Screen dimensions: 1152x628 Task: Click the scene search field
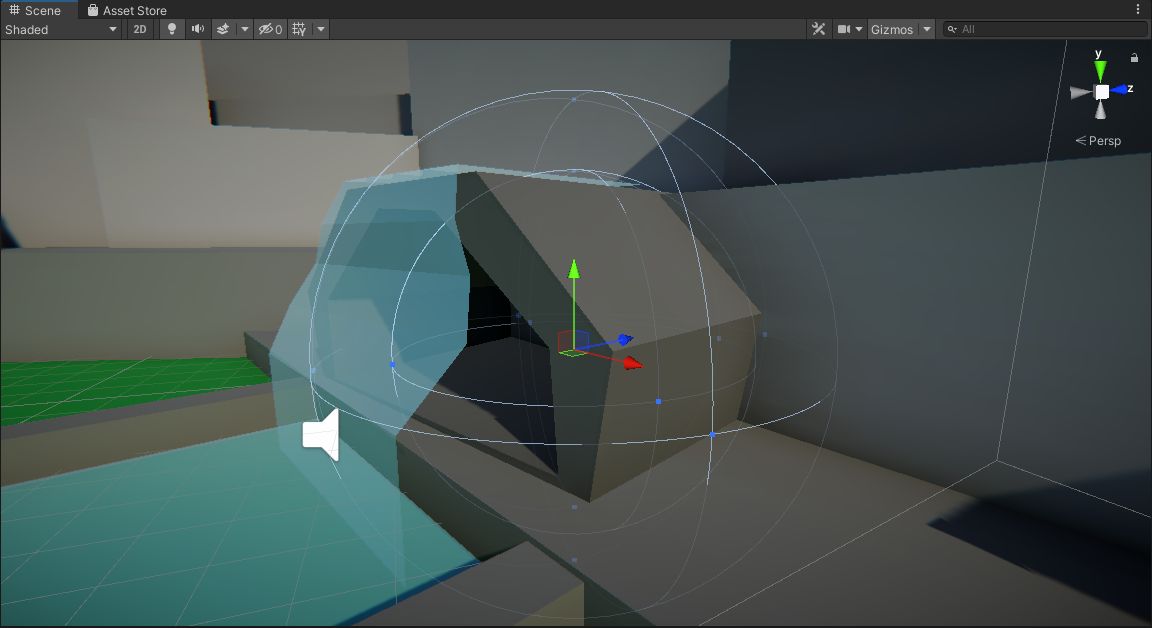(1045, 29)
